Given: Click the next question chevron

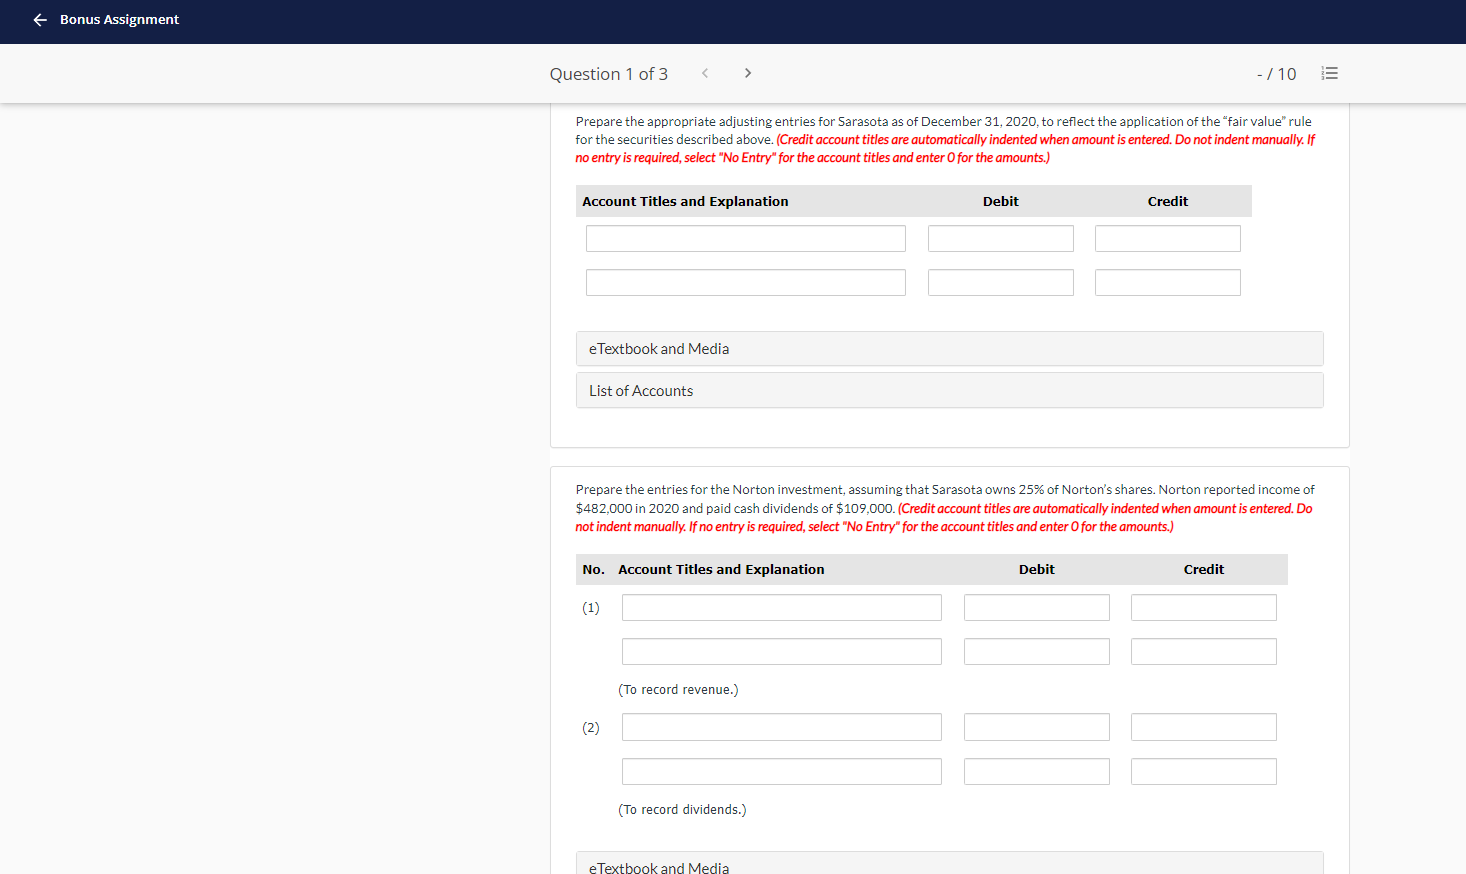Looking at the screenshot, I should click(x=748, y=72).
